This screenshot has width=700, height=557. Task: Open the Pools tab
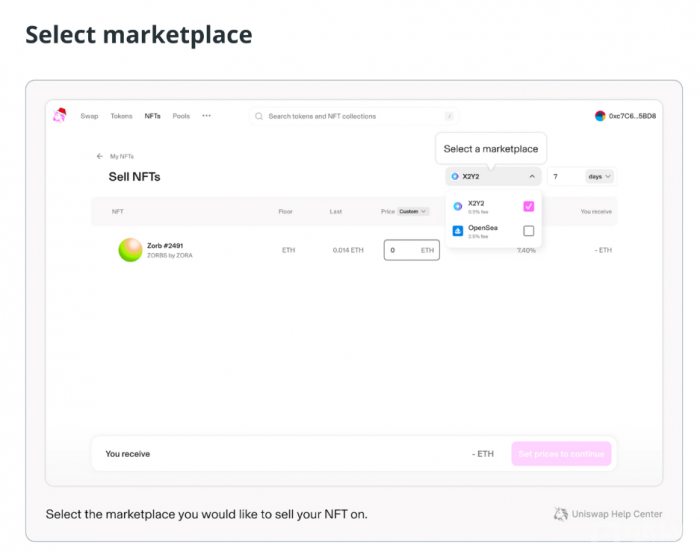coord(181,116)
